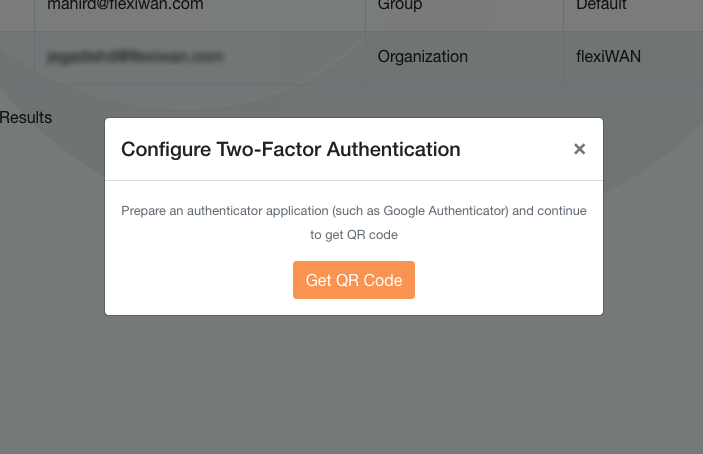Image resolution: width=703 pixels, height=454 pixels.
Task: Dismiss dialog via dimmed backdrop below it
Action: pyautogui.click(x=354, y=385)
